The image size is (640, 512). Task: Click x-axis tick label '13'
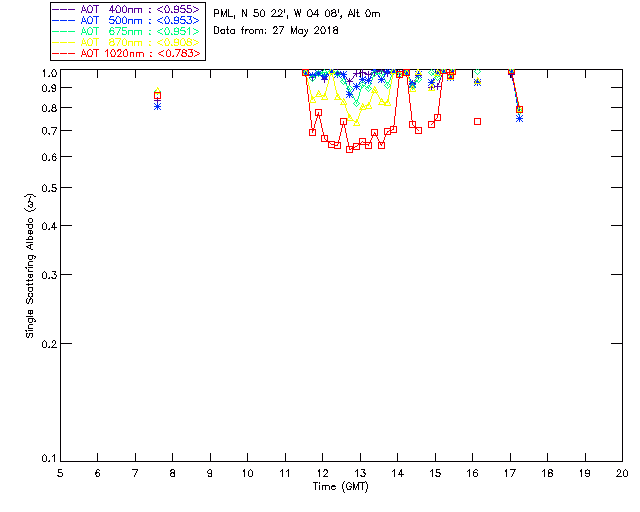[x=360, y=473]
